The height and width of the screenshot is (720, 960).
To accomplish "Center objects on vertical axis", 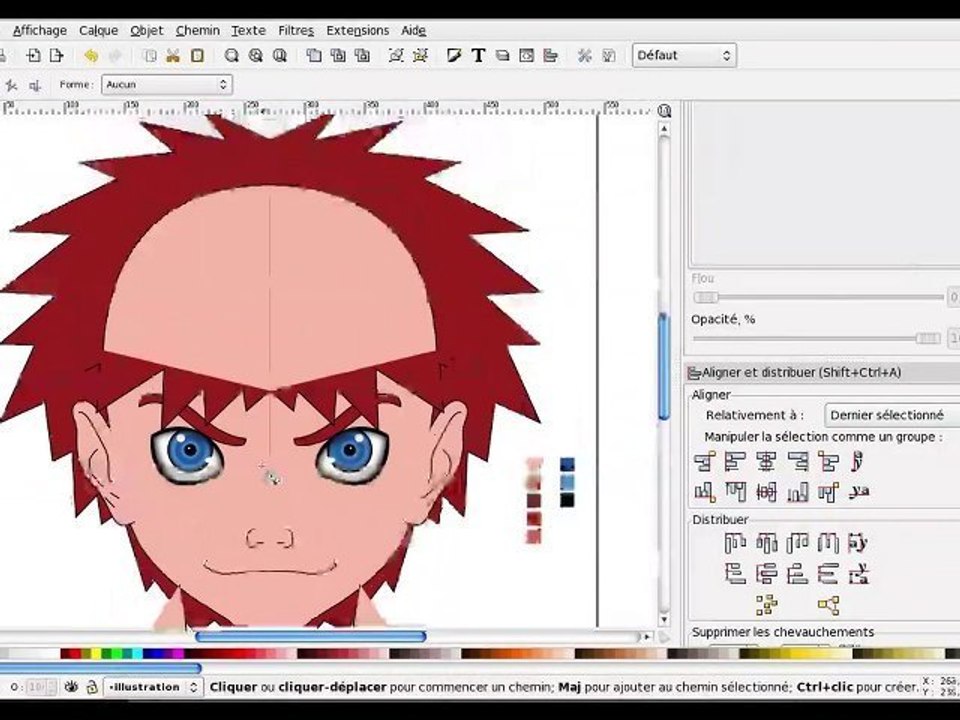I will point(766,461).
